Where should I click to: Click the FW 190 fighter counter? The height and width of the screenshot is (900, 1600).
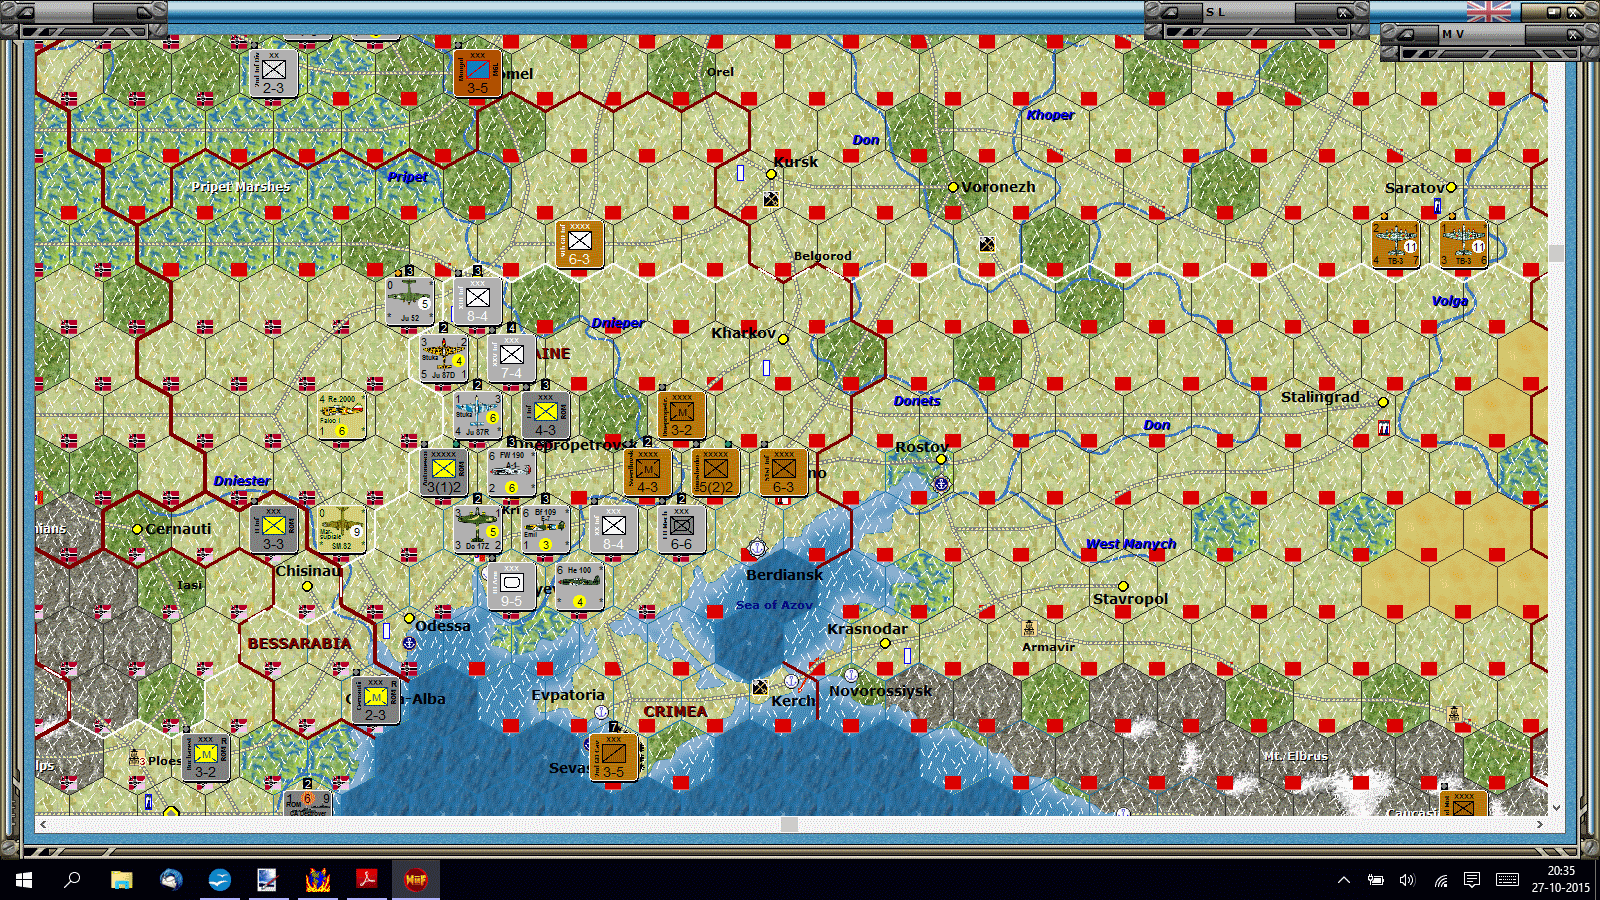click(x=511, y=472)
